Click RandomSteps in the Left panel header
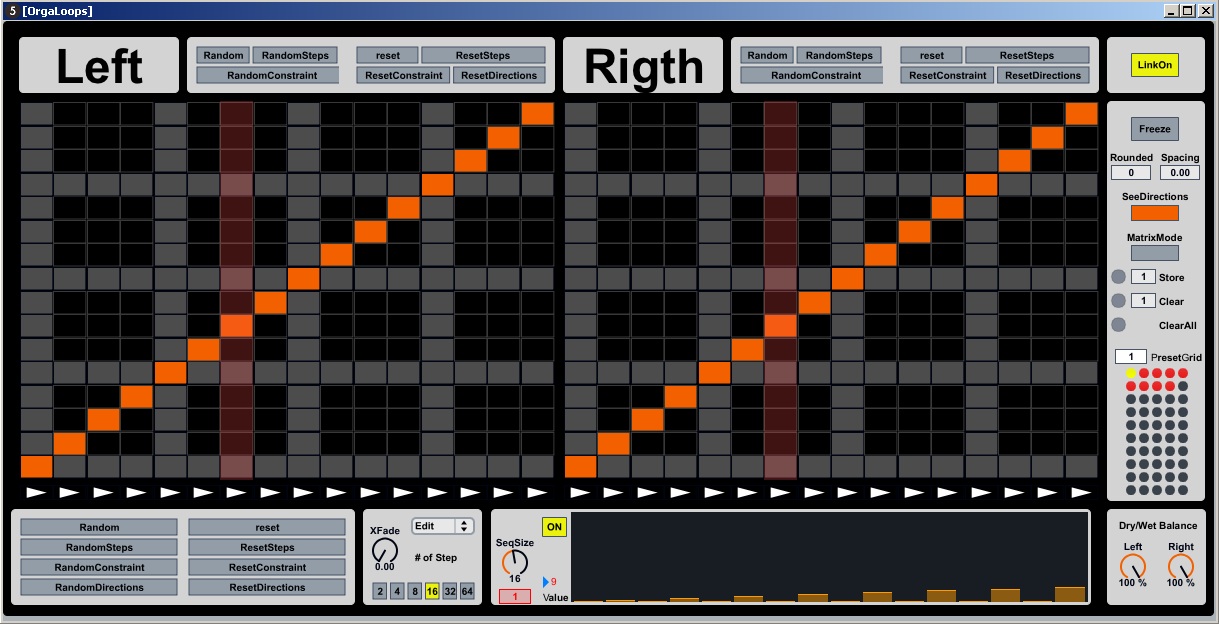Image resolution: width=1219 pixels, height=624 pixels. coord(295,55)
